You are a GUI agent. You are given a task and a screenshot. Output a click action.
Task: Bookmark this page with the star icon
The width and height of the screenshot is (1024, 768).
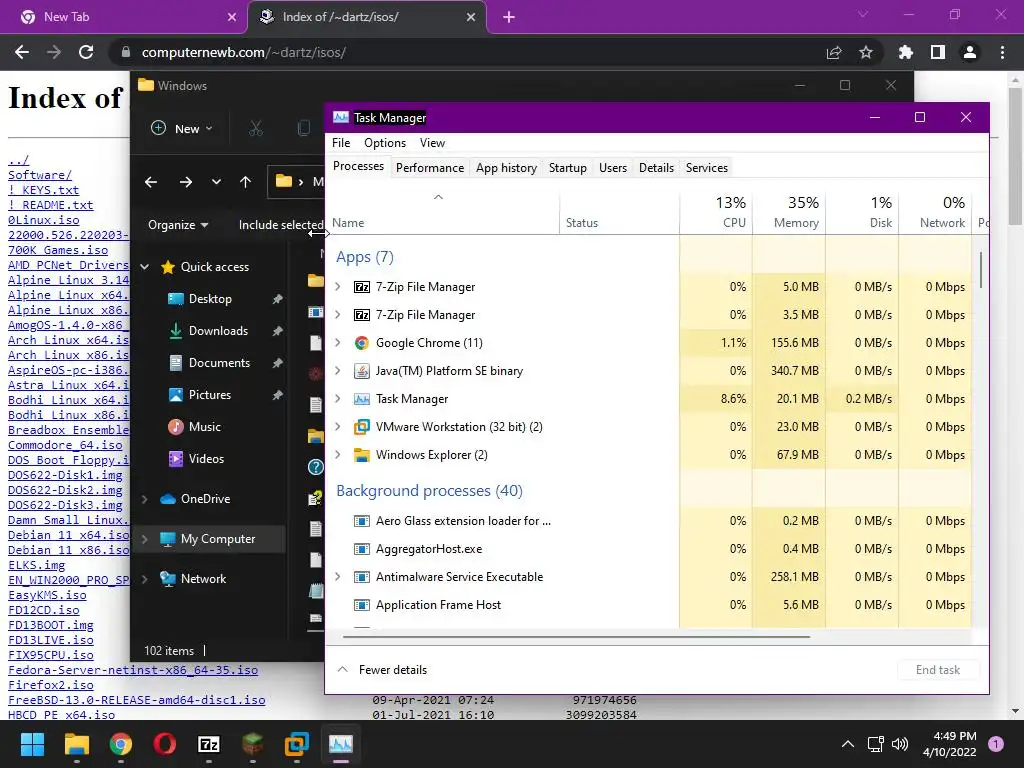pos(866,52)
